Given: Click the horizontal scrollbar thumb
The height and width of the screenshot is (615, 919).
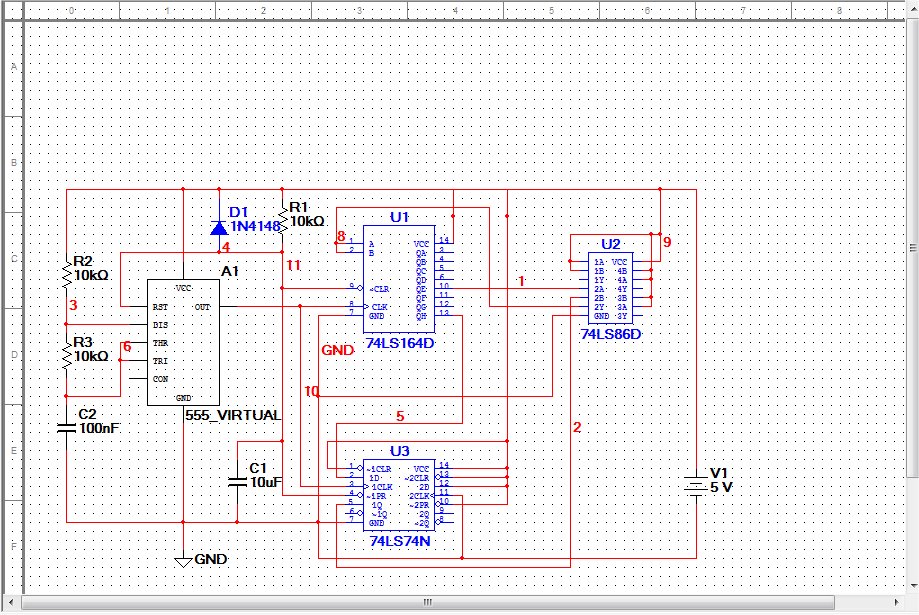Looking at the screenshot, I should click(428, 602).
